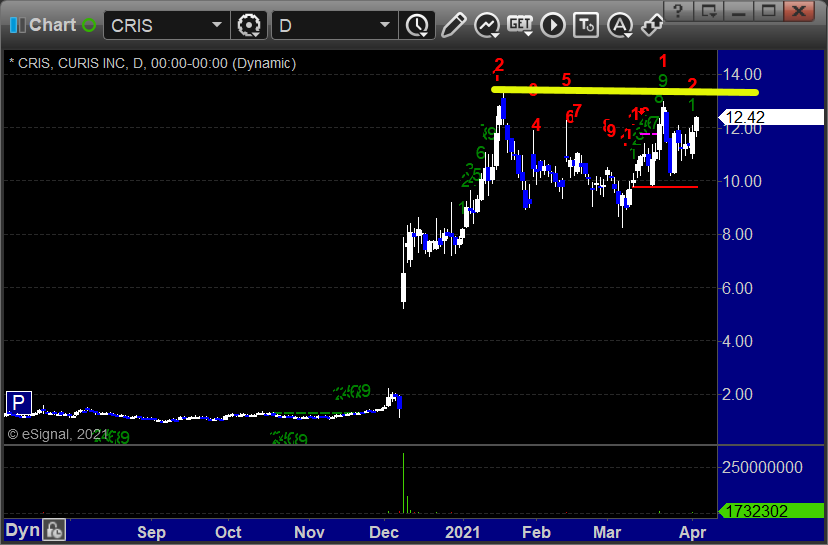Open the GET studies menu
Screen dimensions: 828x545
click(x=520, y=25)
